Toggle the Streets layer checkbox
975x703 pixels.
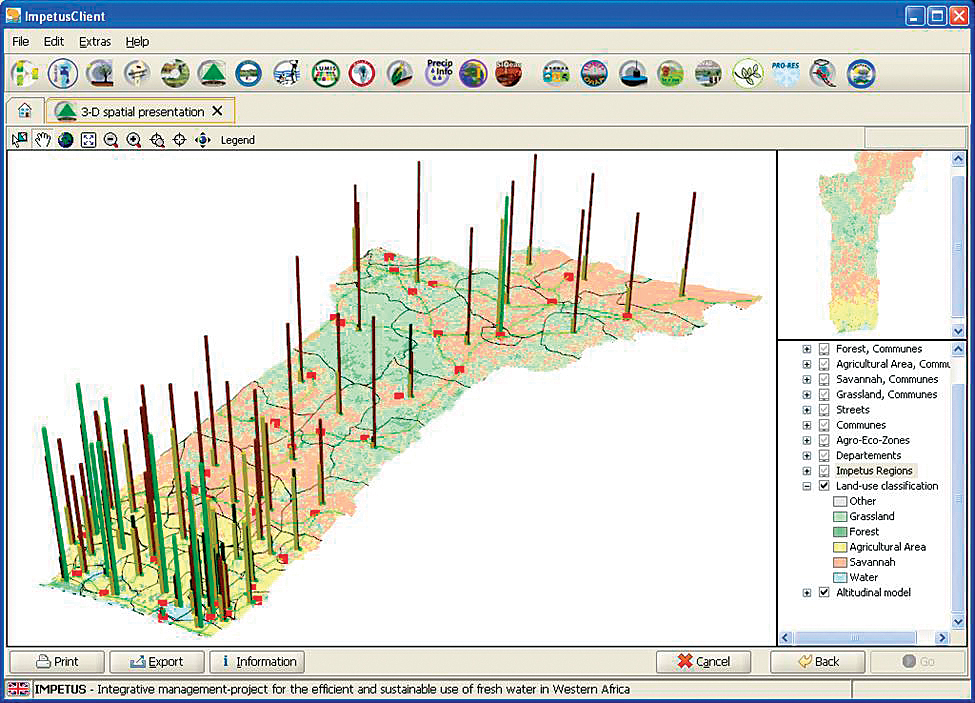point(824,410)
